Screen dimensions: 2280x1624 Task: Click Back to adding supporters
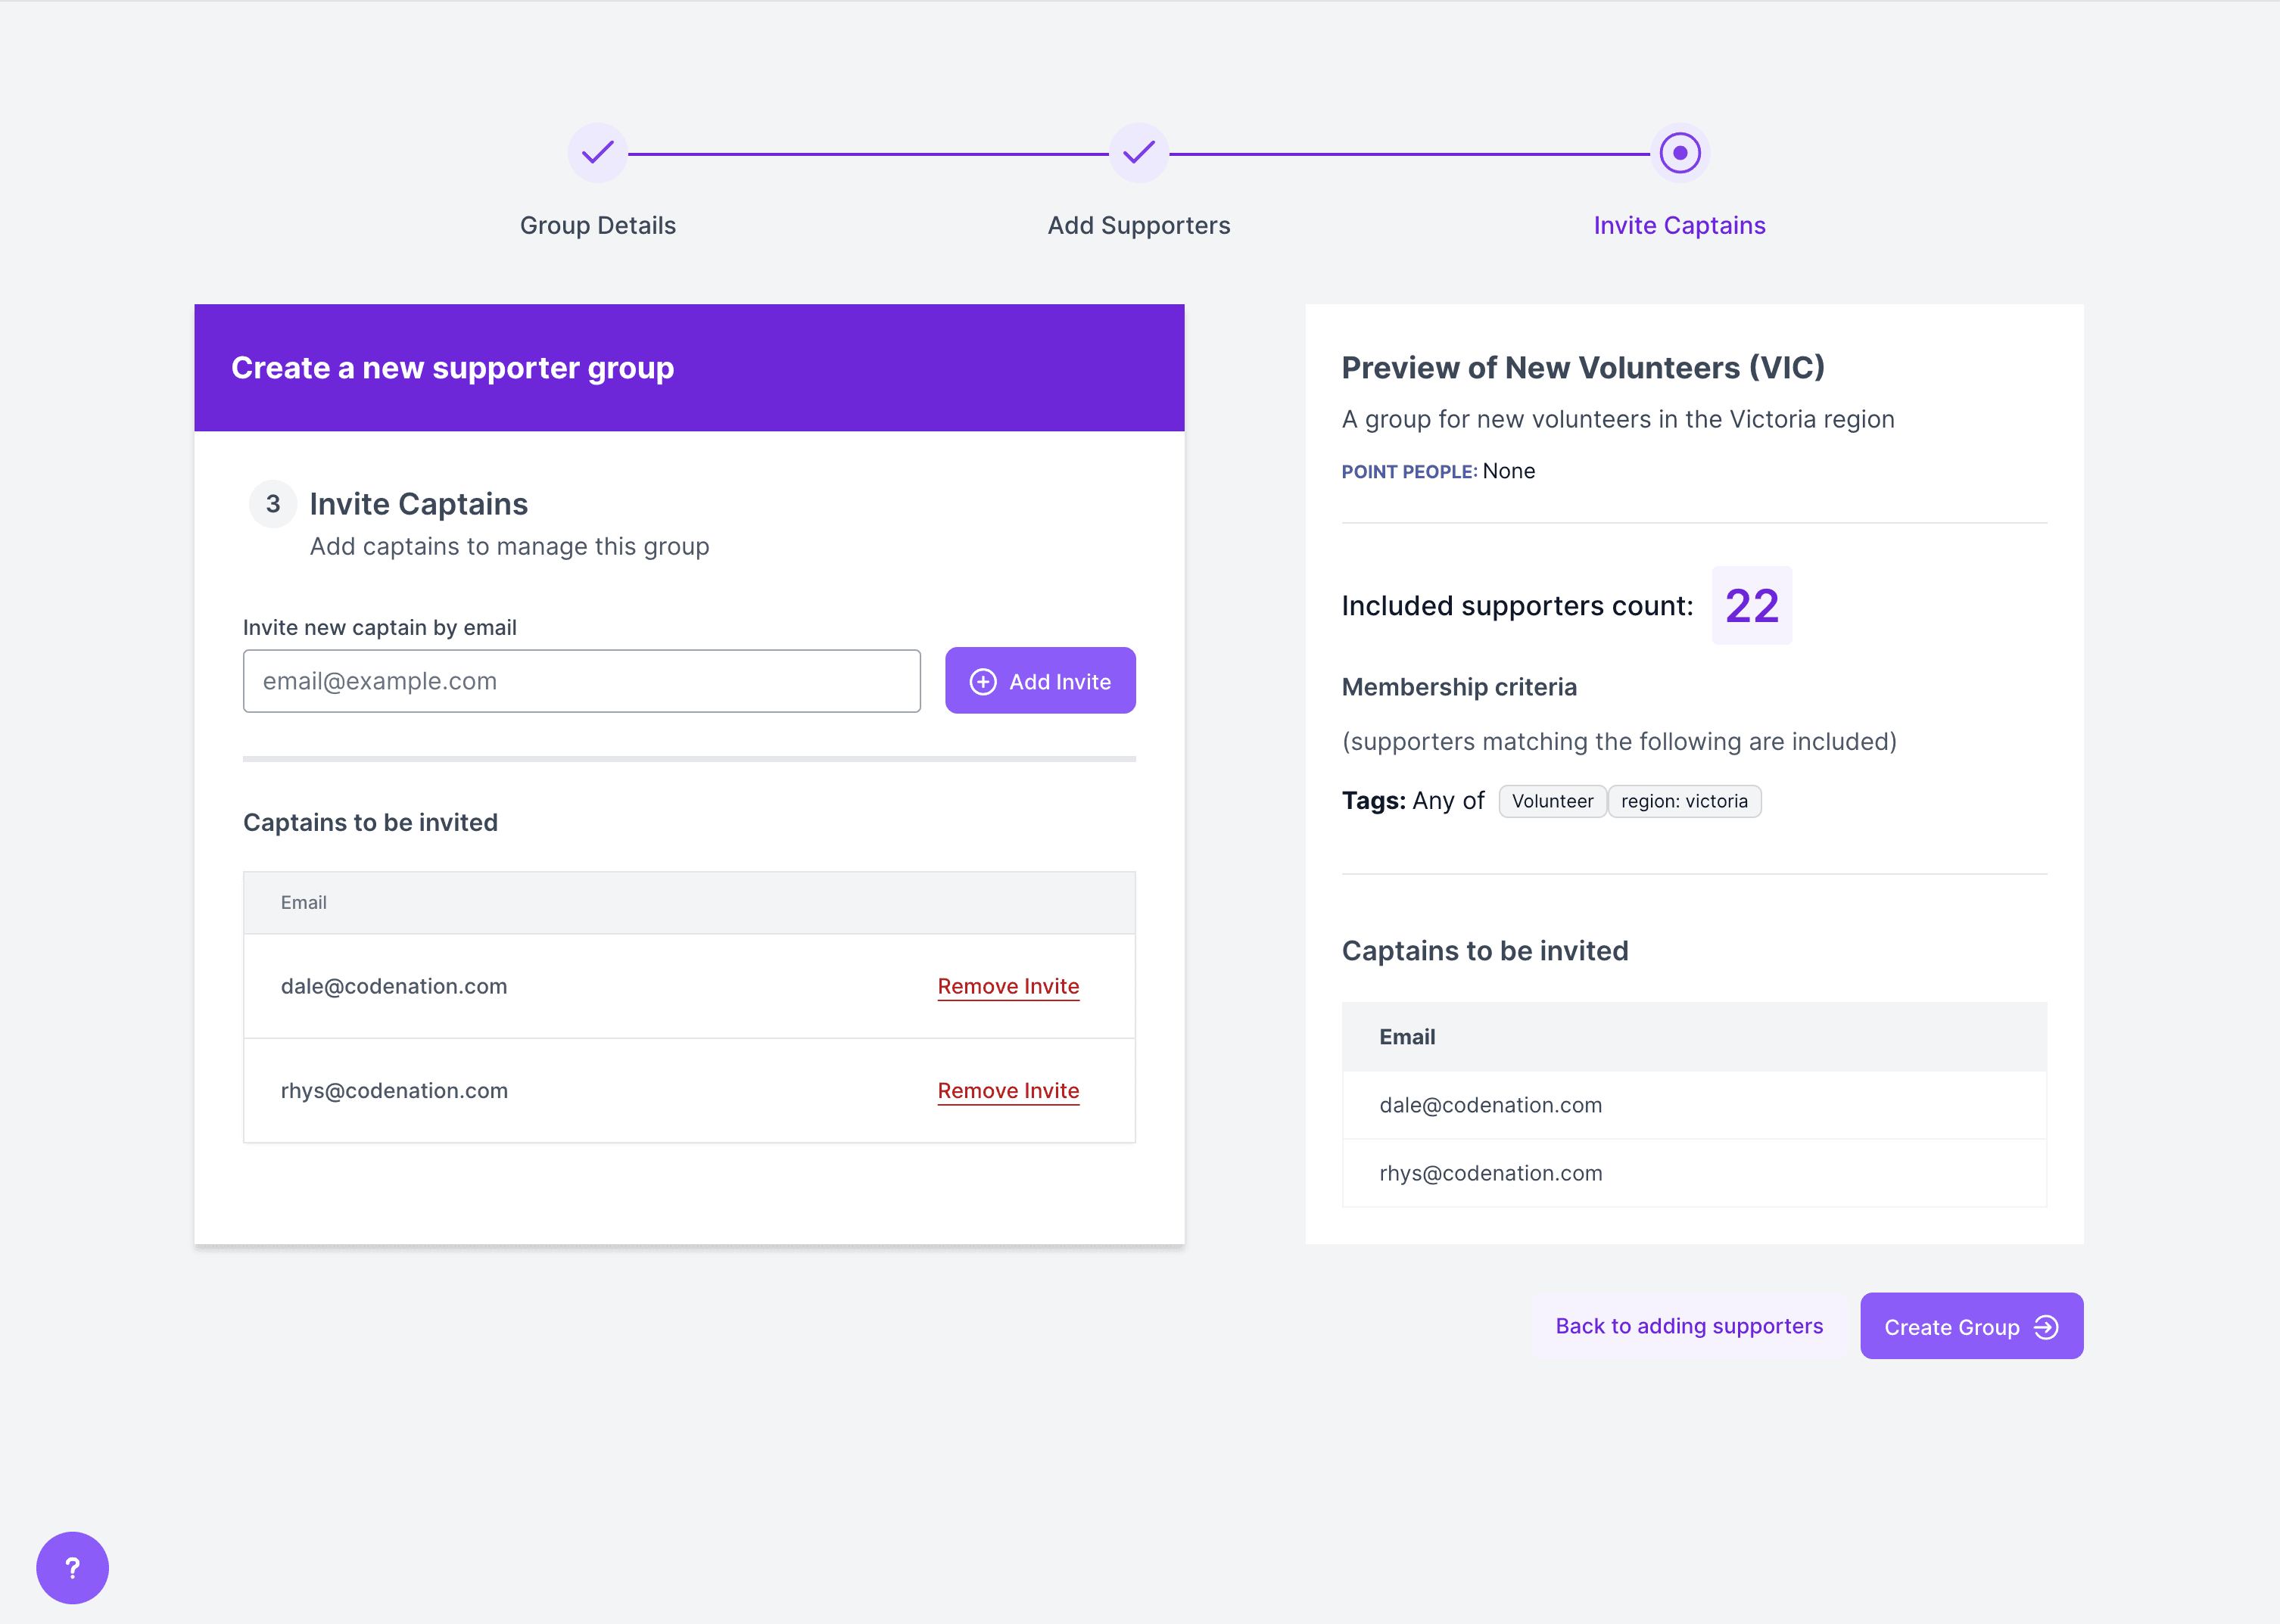(x=1688, y=1326)
